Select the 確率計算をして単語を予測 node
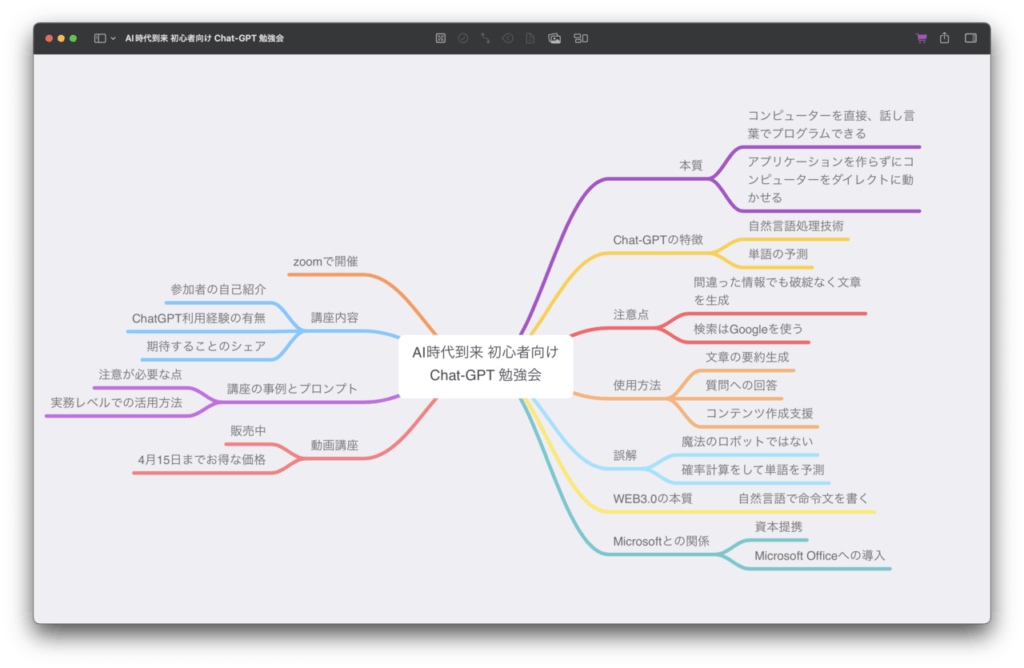Viewport: 1024px width, 668px height. (753, 469)
